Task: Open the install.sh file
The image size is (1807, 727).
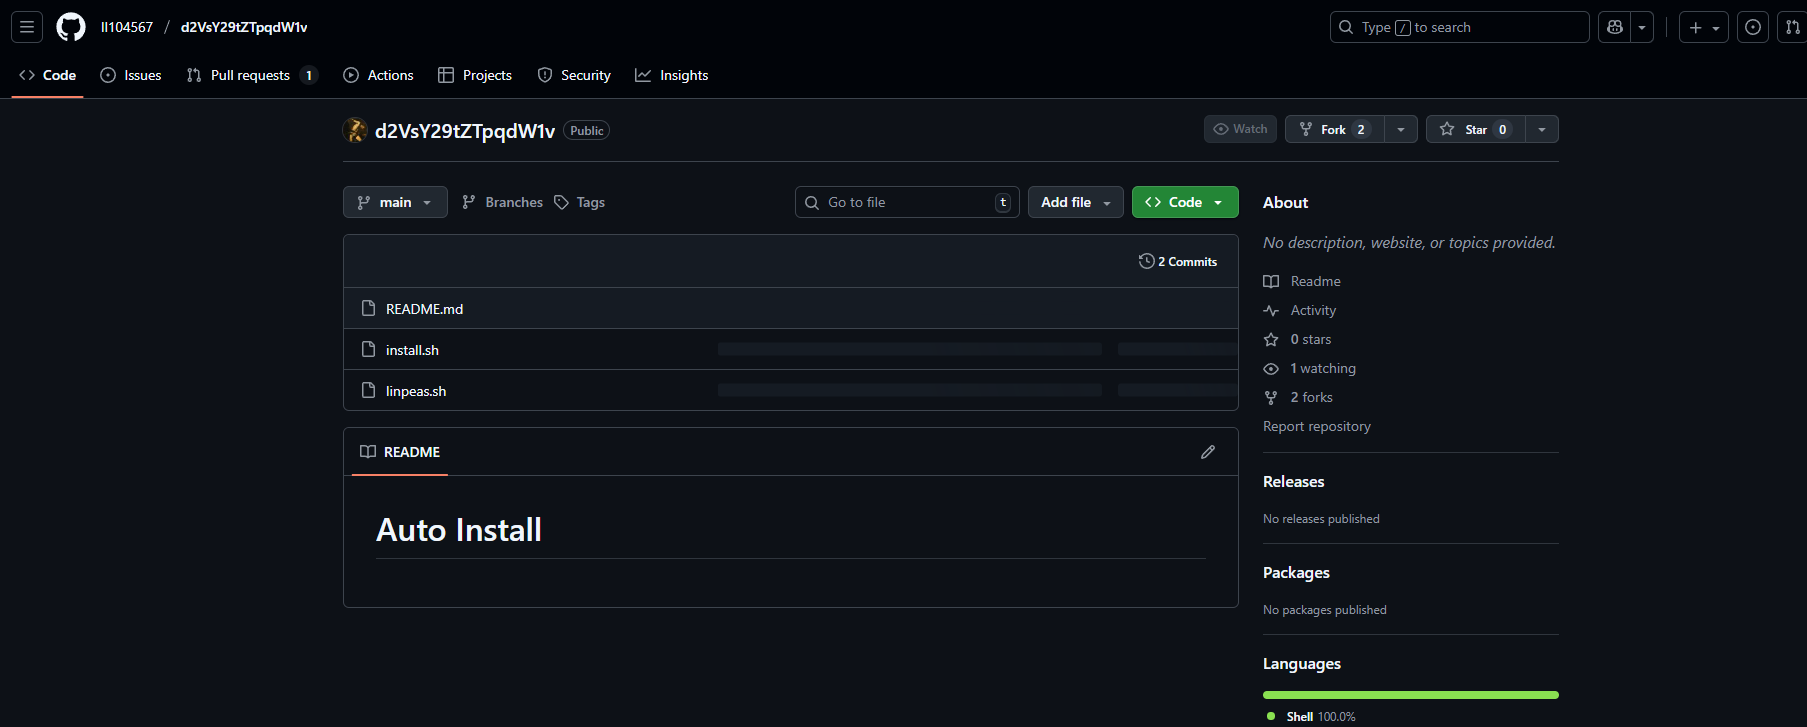Action: (x=412, y=350)
